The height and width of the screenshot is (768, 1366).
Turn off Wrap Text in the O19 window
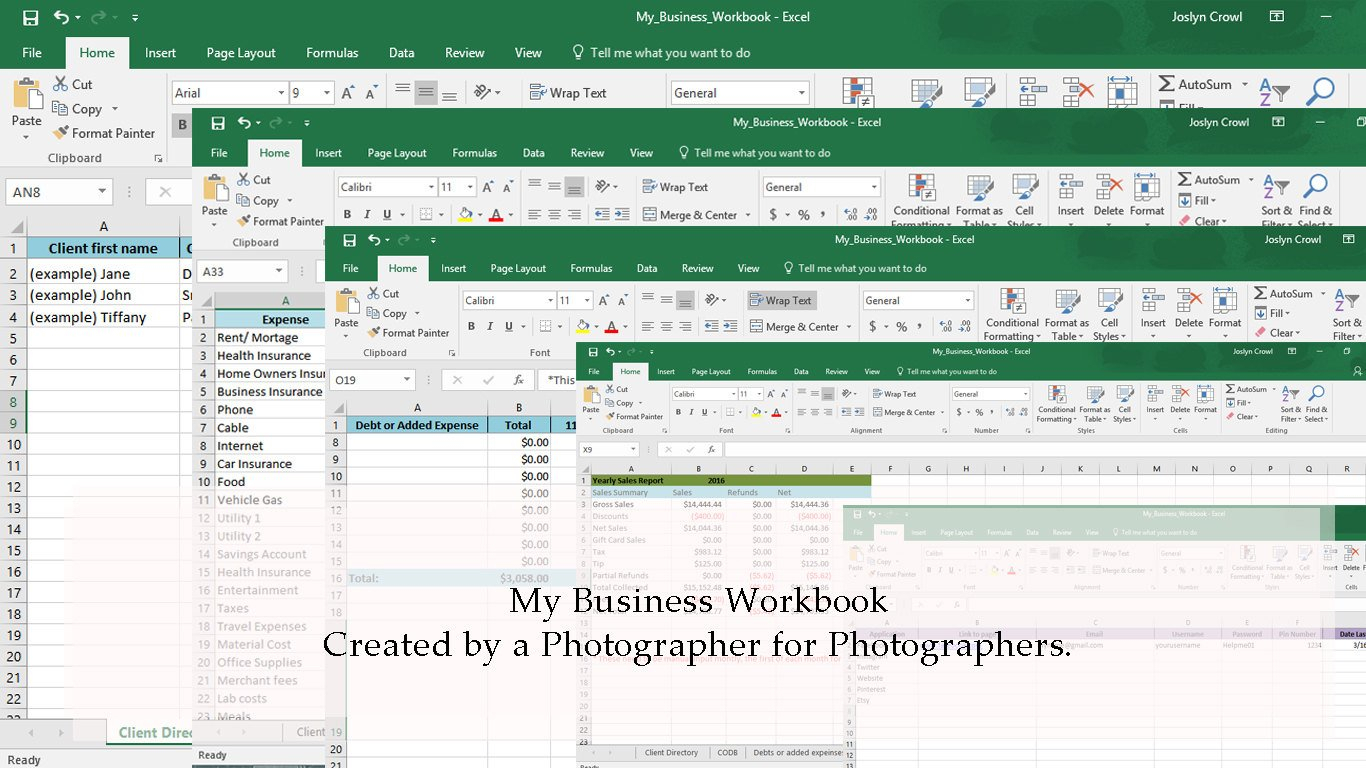point(781,300)
